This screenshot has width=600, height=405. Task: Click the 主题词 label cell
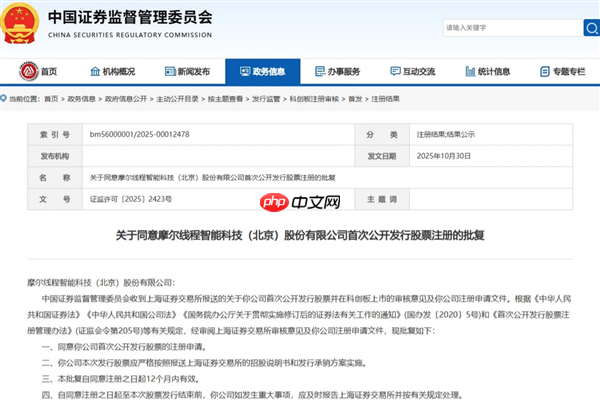[382, 199]
